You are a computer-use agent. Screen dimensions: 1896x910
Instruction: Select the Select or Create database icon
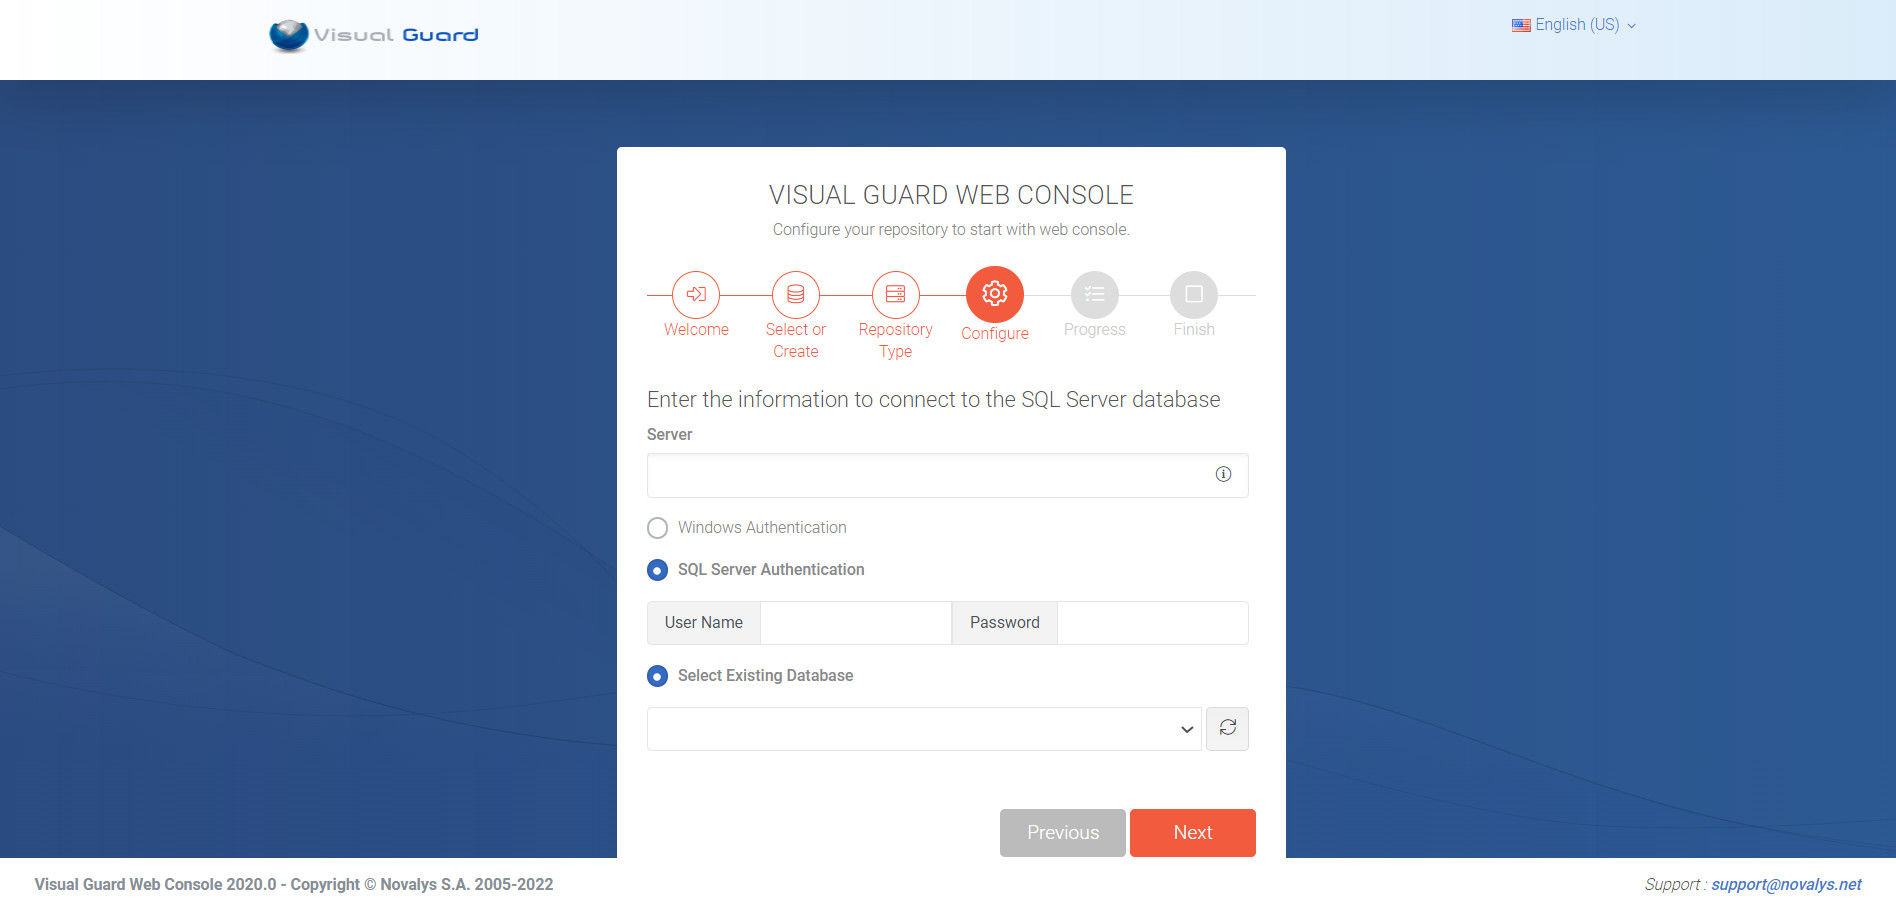point(795,295)
